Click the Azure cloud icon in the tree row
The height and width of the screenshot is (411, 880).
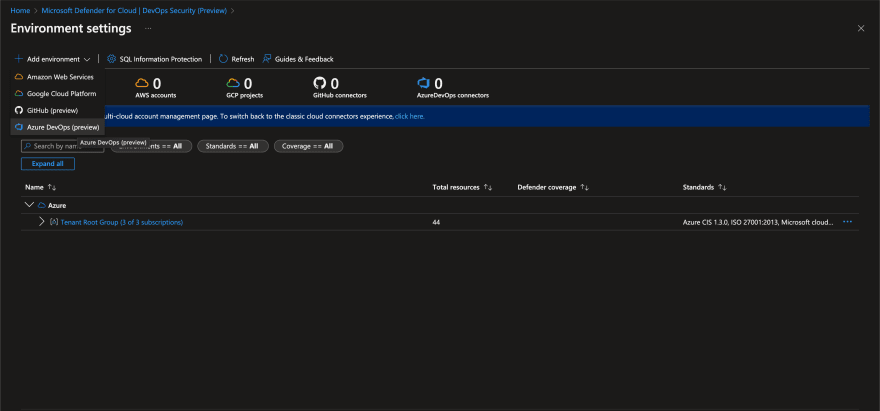[42, 206]
